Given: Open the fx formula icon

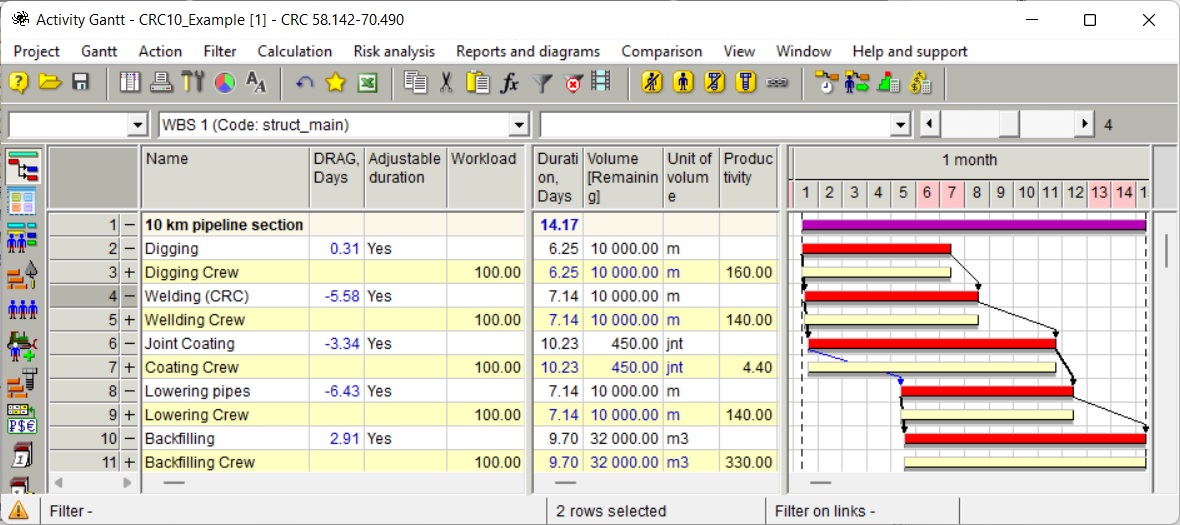Looking at the screenshot, I should coord(509,83).
